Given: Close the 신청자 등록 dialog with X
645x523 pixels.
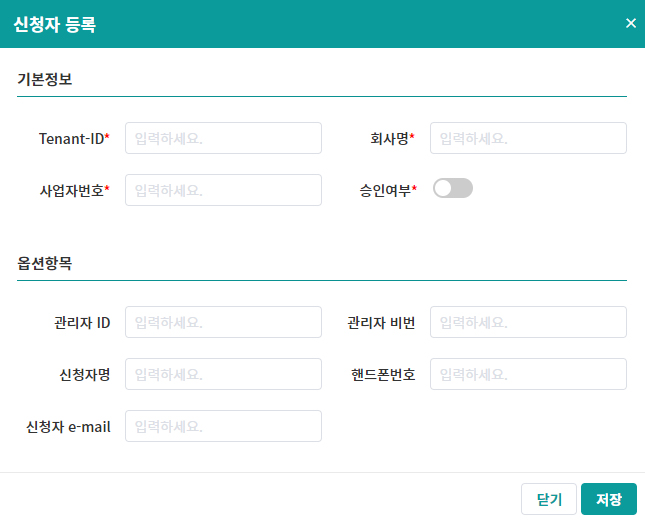Looking at the screenshot, I should coord(630,23).
